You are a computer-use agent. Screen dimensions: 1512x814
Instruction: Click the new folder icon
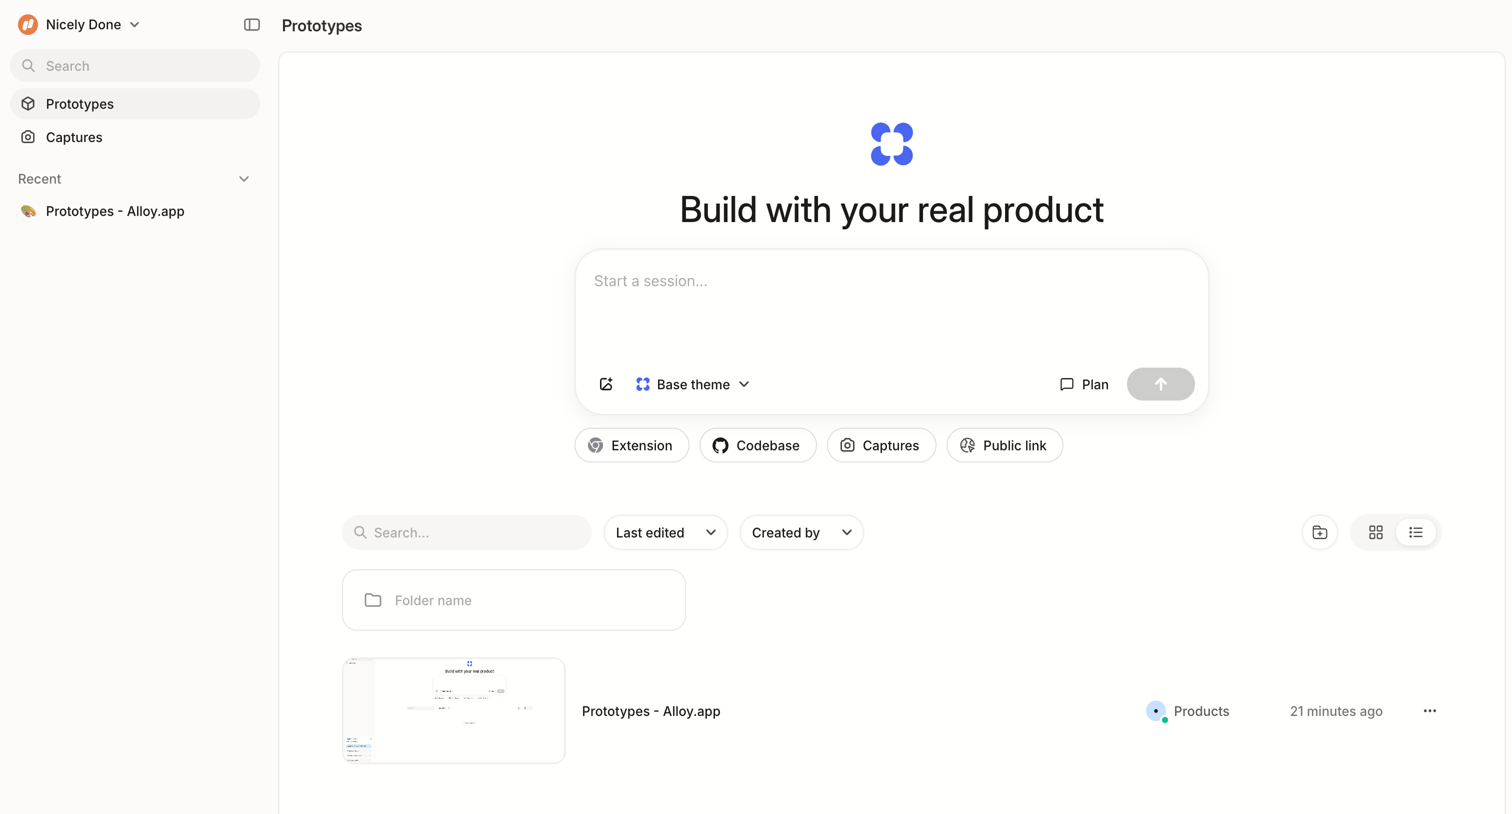coord(1320,533)
